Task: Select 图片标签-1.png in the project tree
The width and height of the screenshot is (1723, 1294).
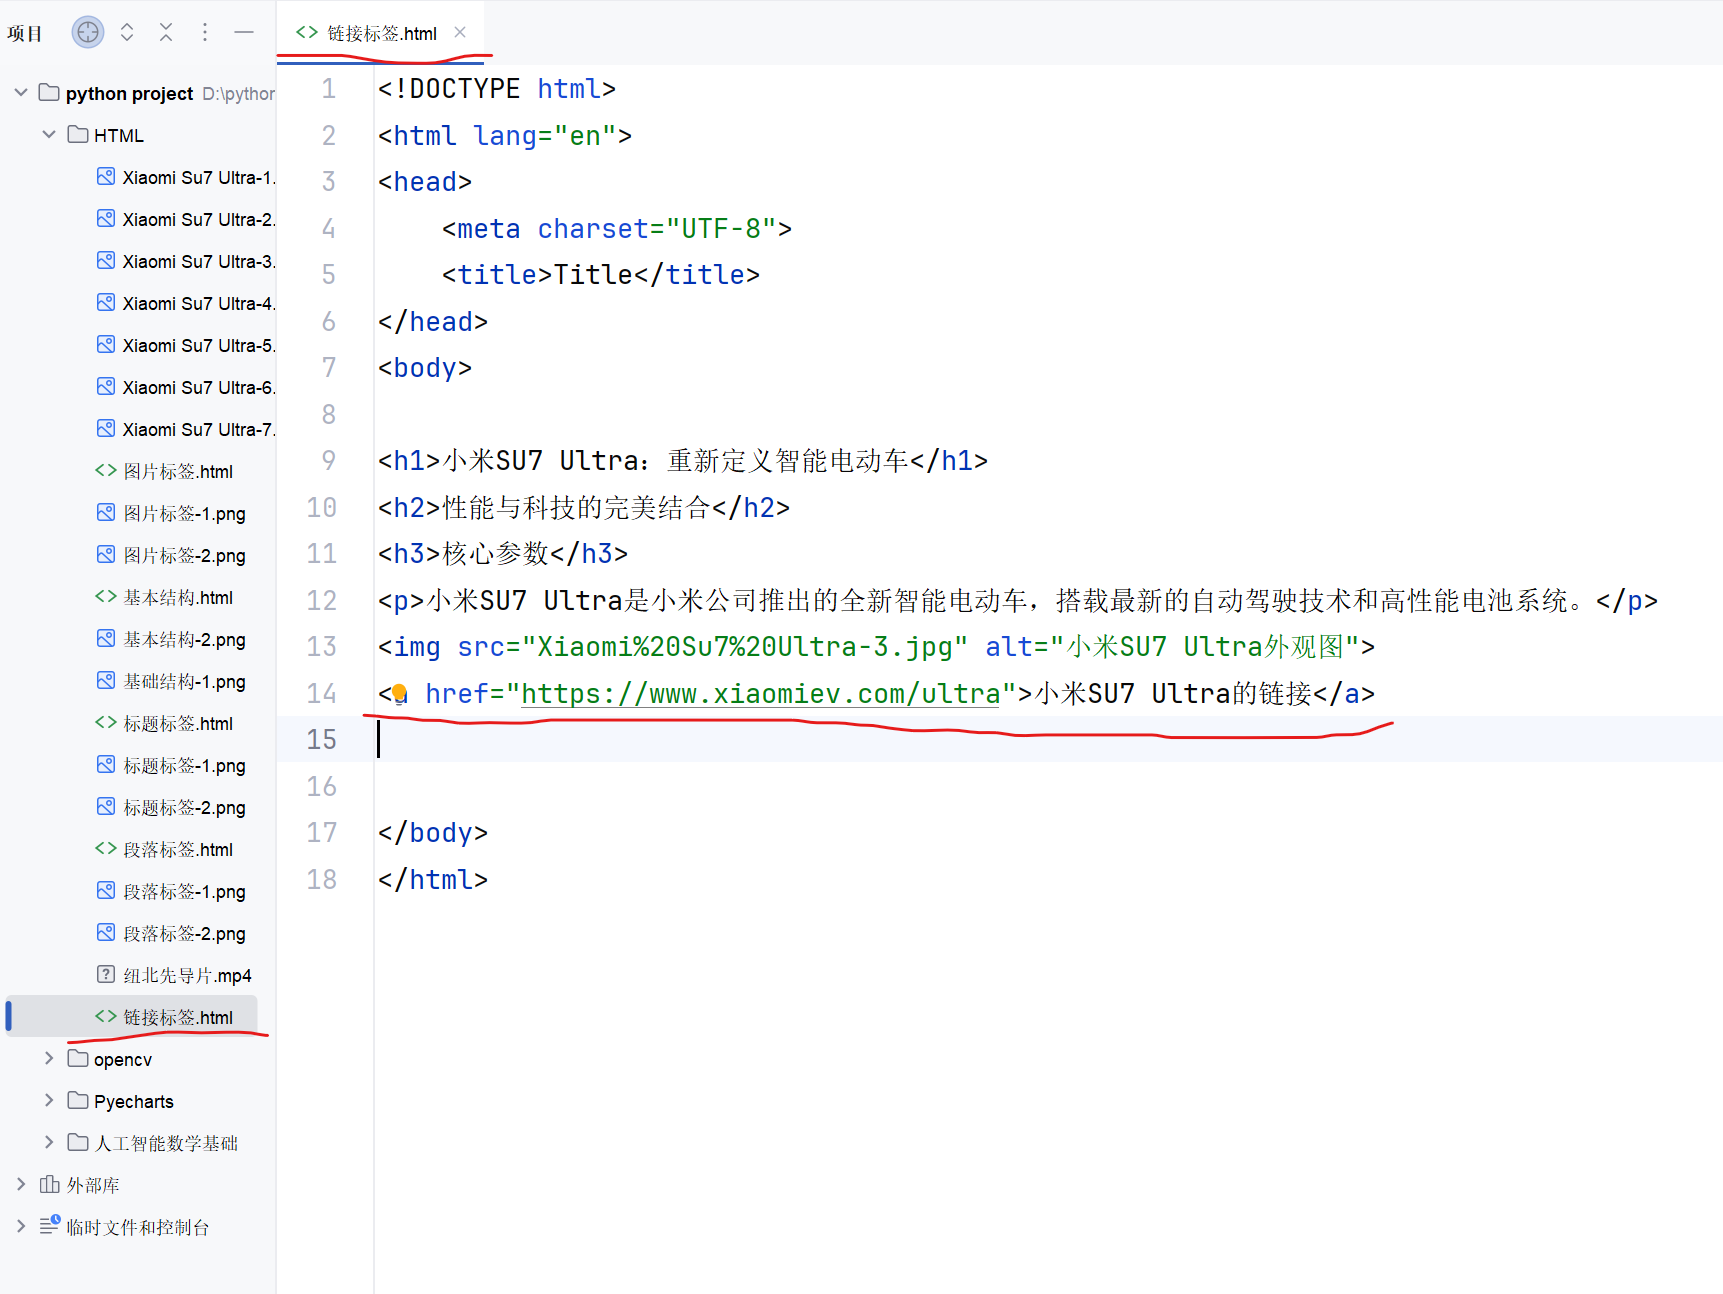Action: coord(171,513)
